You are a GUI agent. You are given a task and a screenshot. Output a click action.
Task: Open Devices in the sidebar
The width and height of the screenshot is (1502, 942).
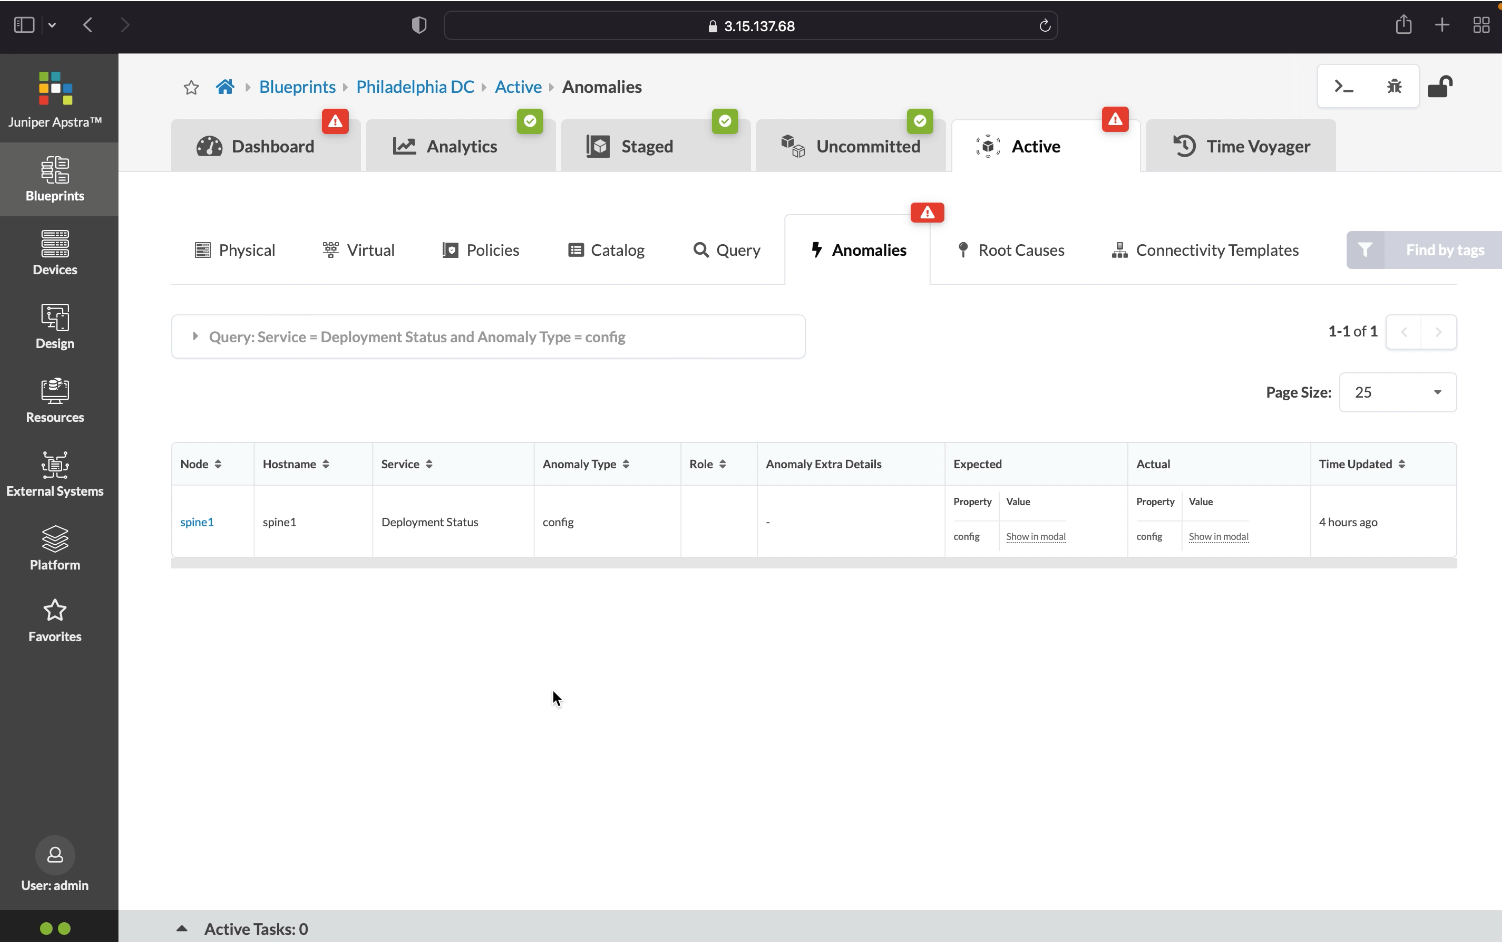pyautogui.click(x=55, y=253)
